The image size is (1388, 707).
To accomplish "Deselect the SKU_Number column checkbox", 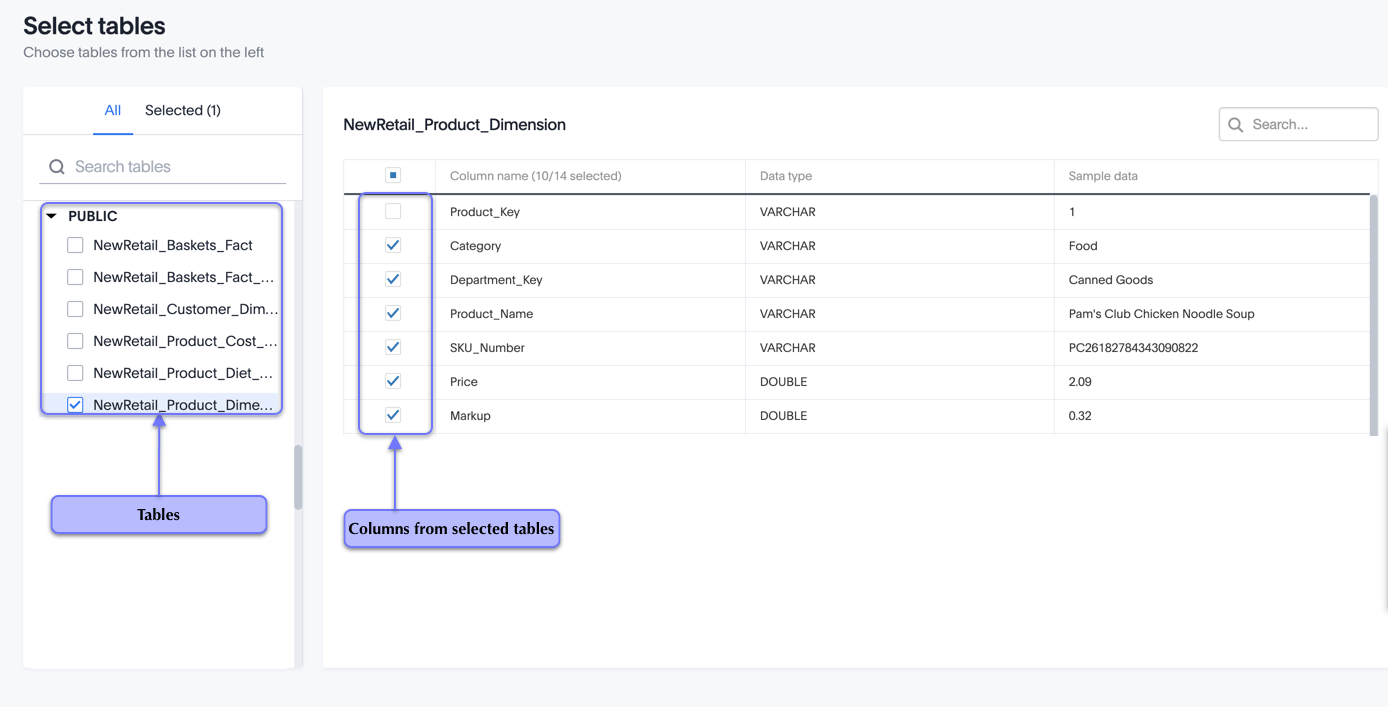I will click(393, 347).
